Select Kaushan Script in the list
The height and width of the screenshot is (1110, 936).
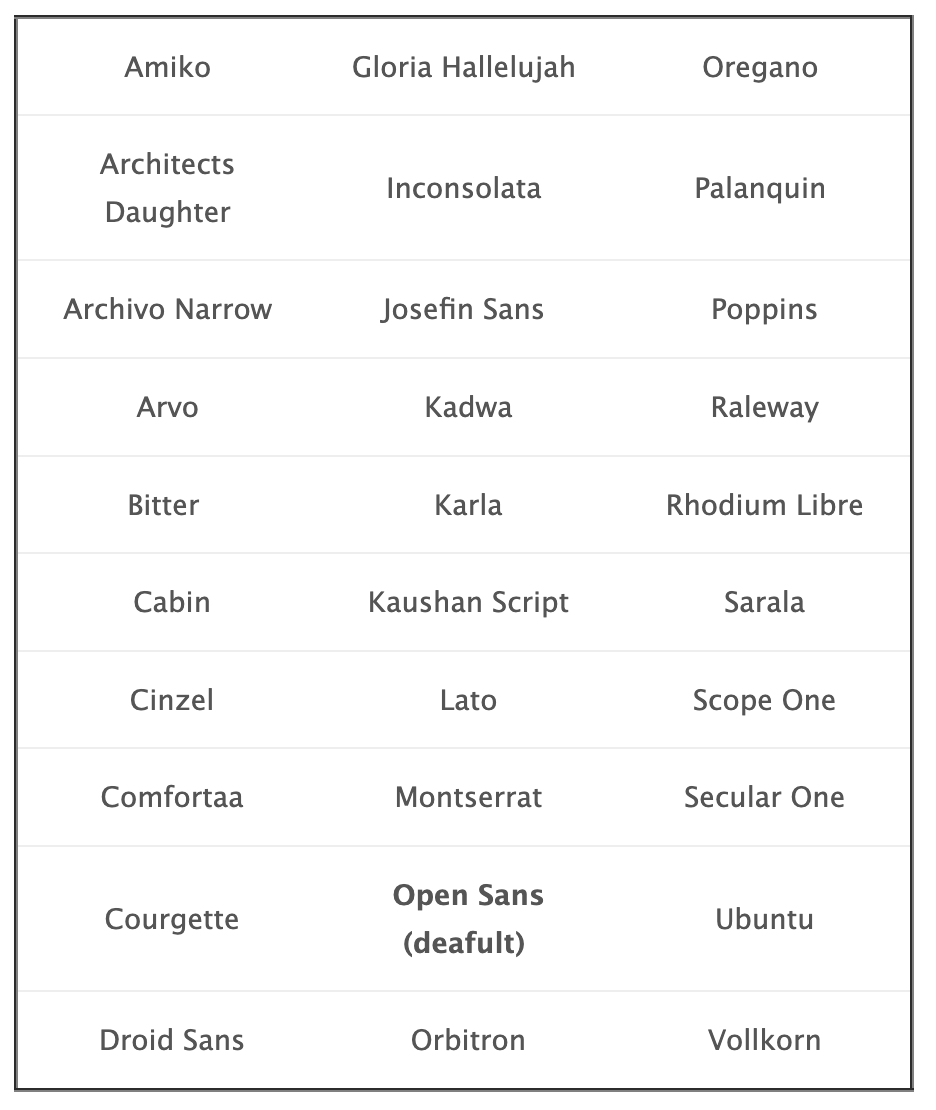pyautogui.click(x=468, y=602)
